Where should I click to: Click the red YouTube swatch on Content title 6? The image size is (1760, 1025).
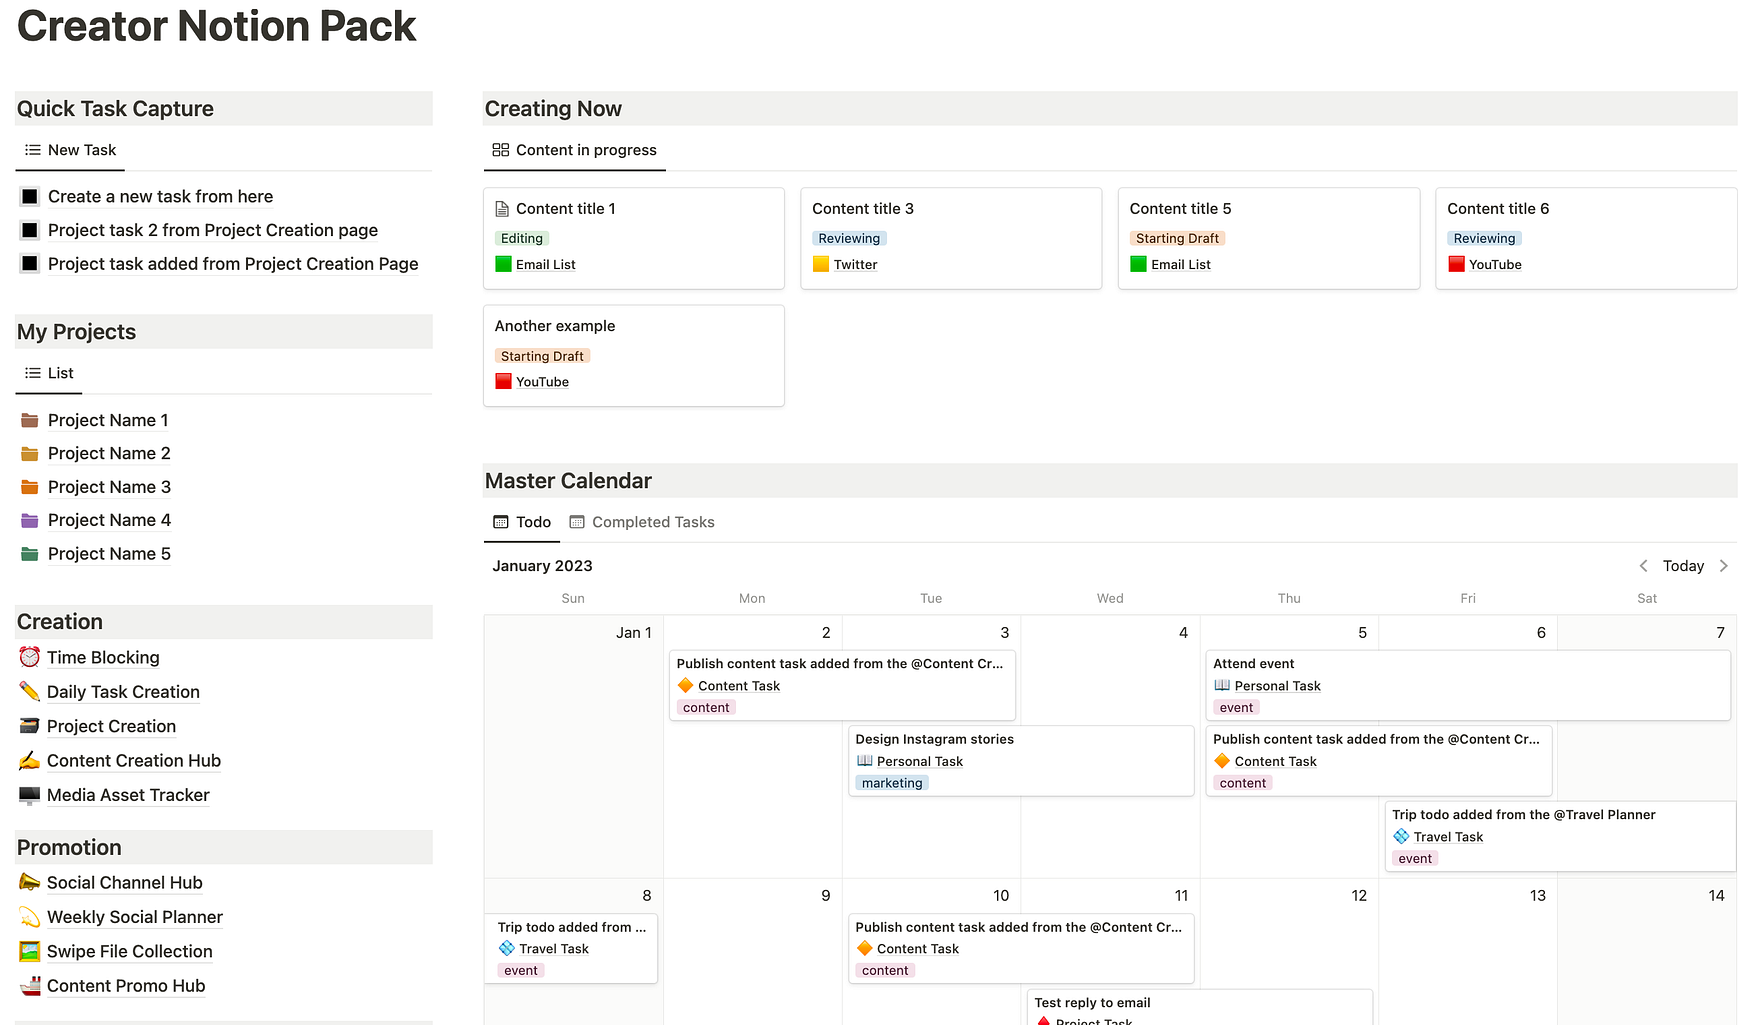[1456, 264]
